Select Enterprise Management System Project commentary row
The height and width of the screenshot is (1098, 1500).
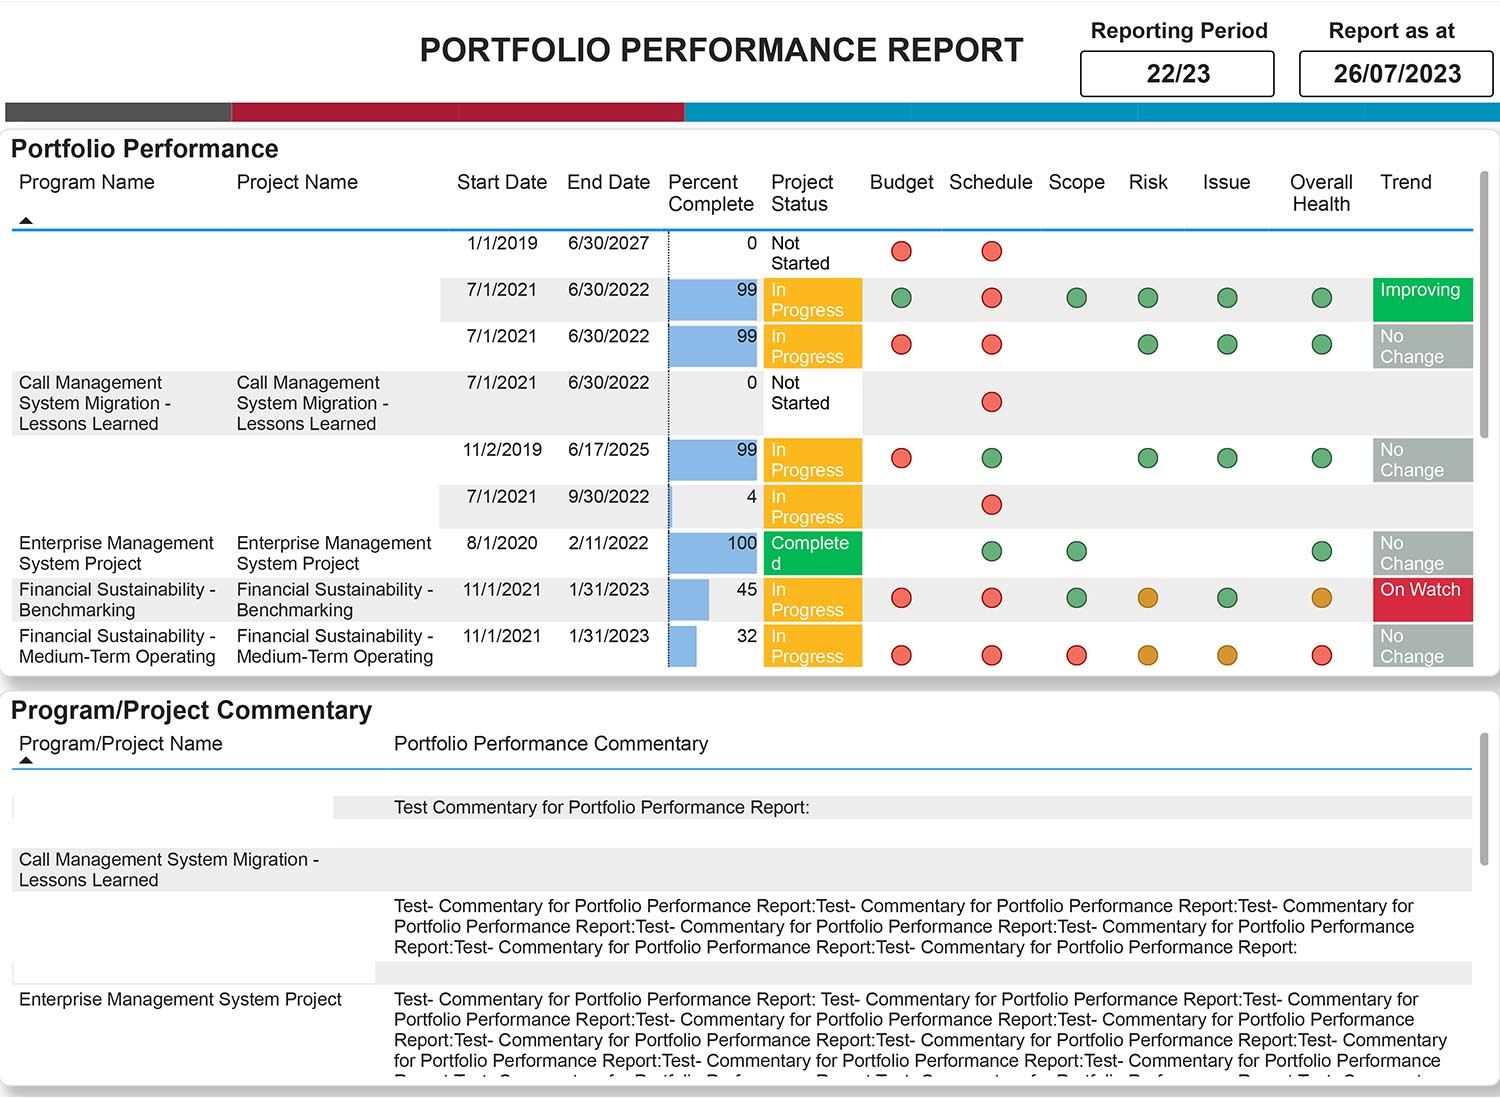pyautogui.click(x=742, y=1030)
